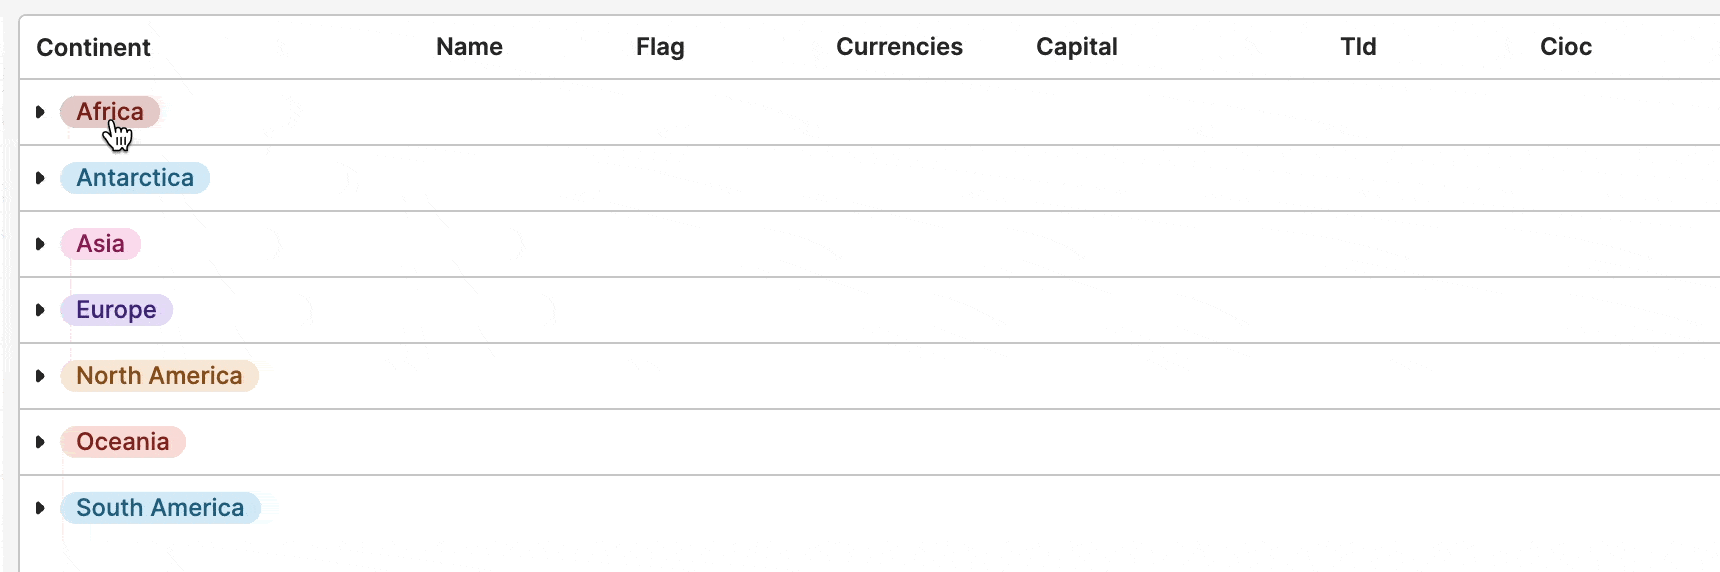Expand the Oceania group row arrow
Viewport: 1720px width, 572px height.
[40, 442]
